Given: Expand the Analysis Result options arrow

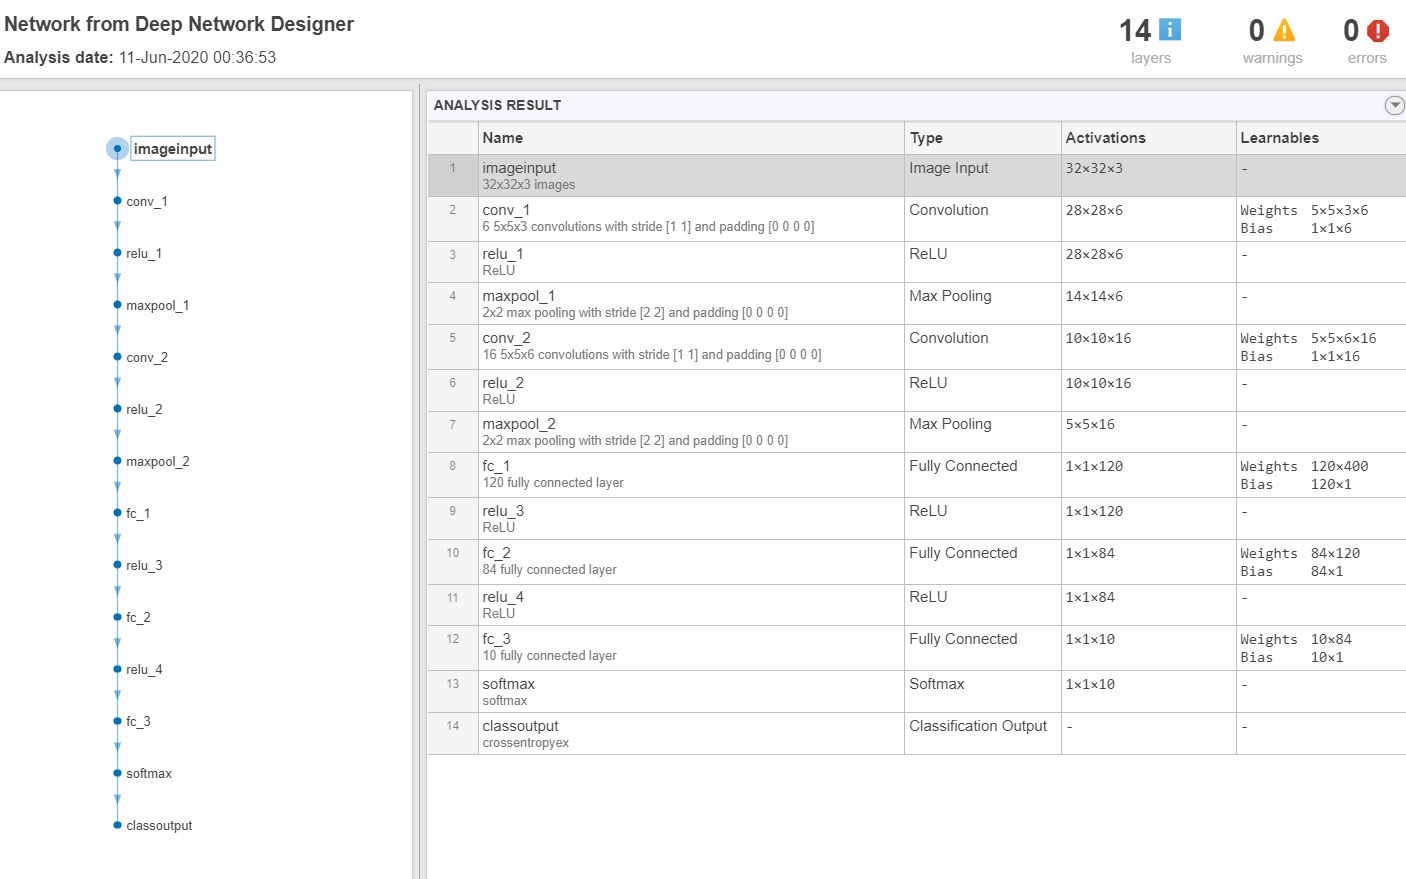Looking at the screenshot, I should point(1394,105).
